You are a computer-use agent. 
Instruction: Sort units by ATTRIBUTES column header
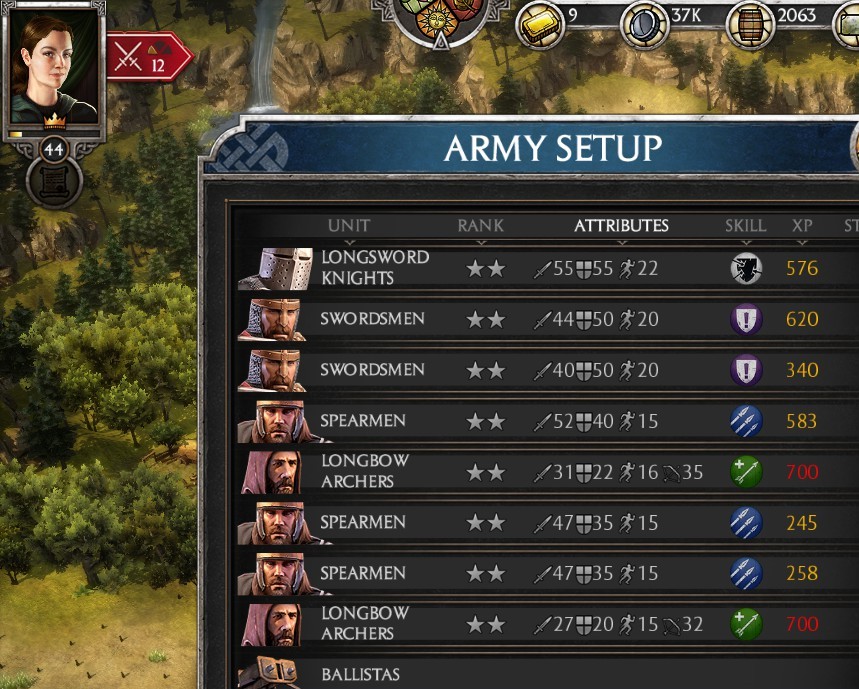tap(621, 226)
